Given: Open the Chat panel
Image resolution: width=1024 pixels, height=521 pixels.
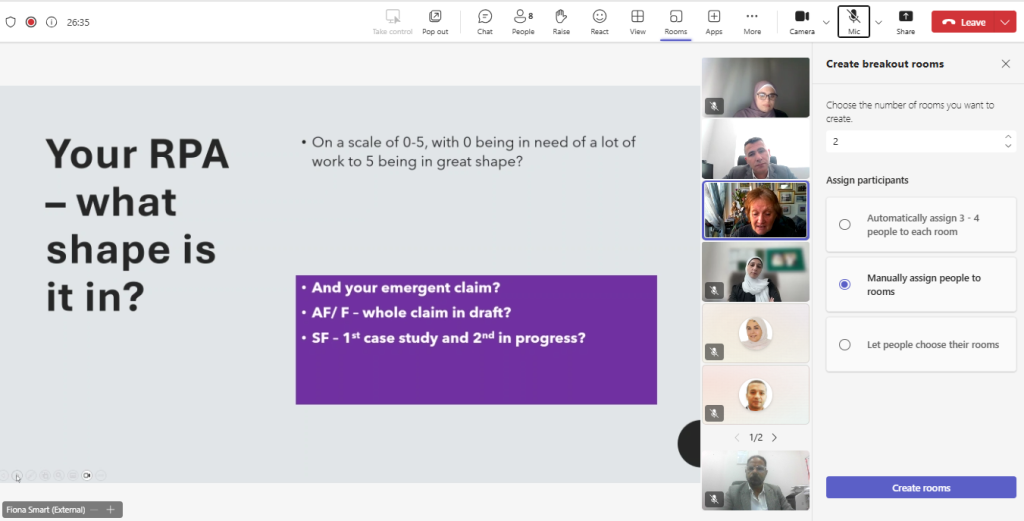Looking at the screenshot, I should pyautogui.click(x=484, y=21).
